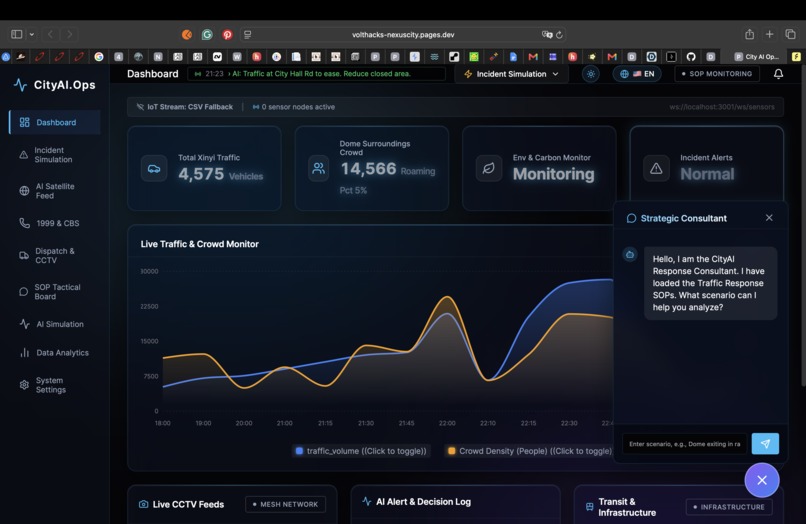
Task: Click the scenario input field in chat
Action: 685,444
